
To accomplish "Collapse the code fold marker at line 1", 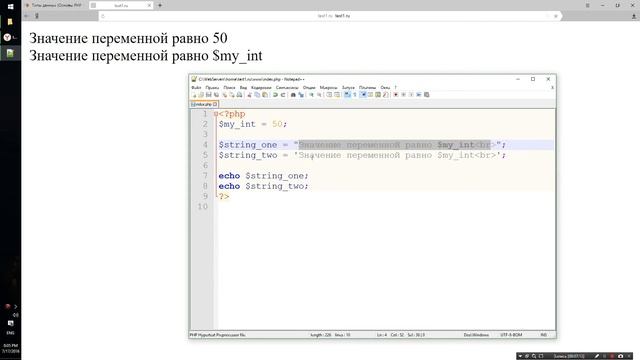I will tap(216, 114).
